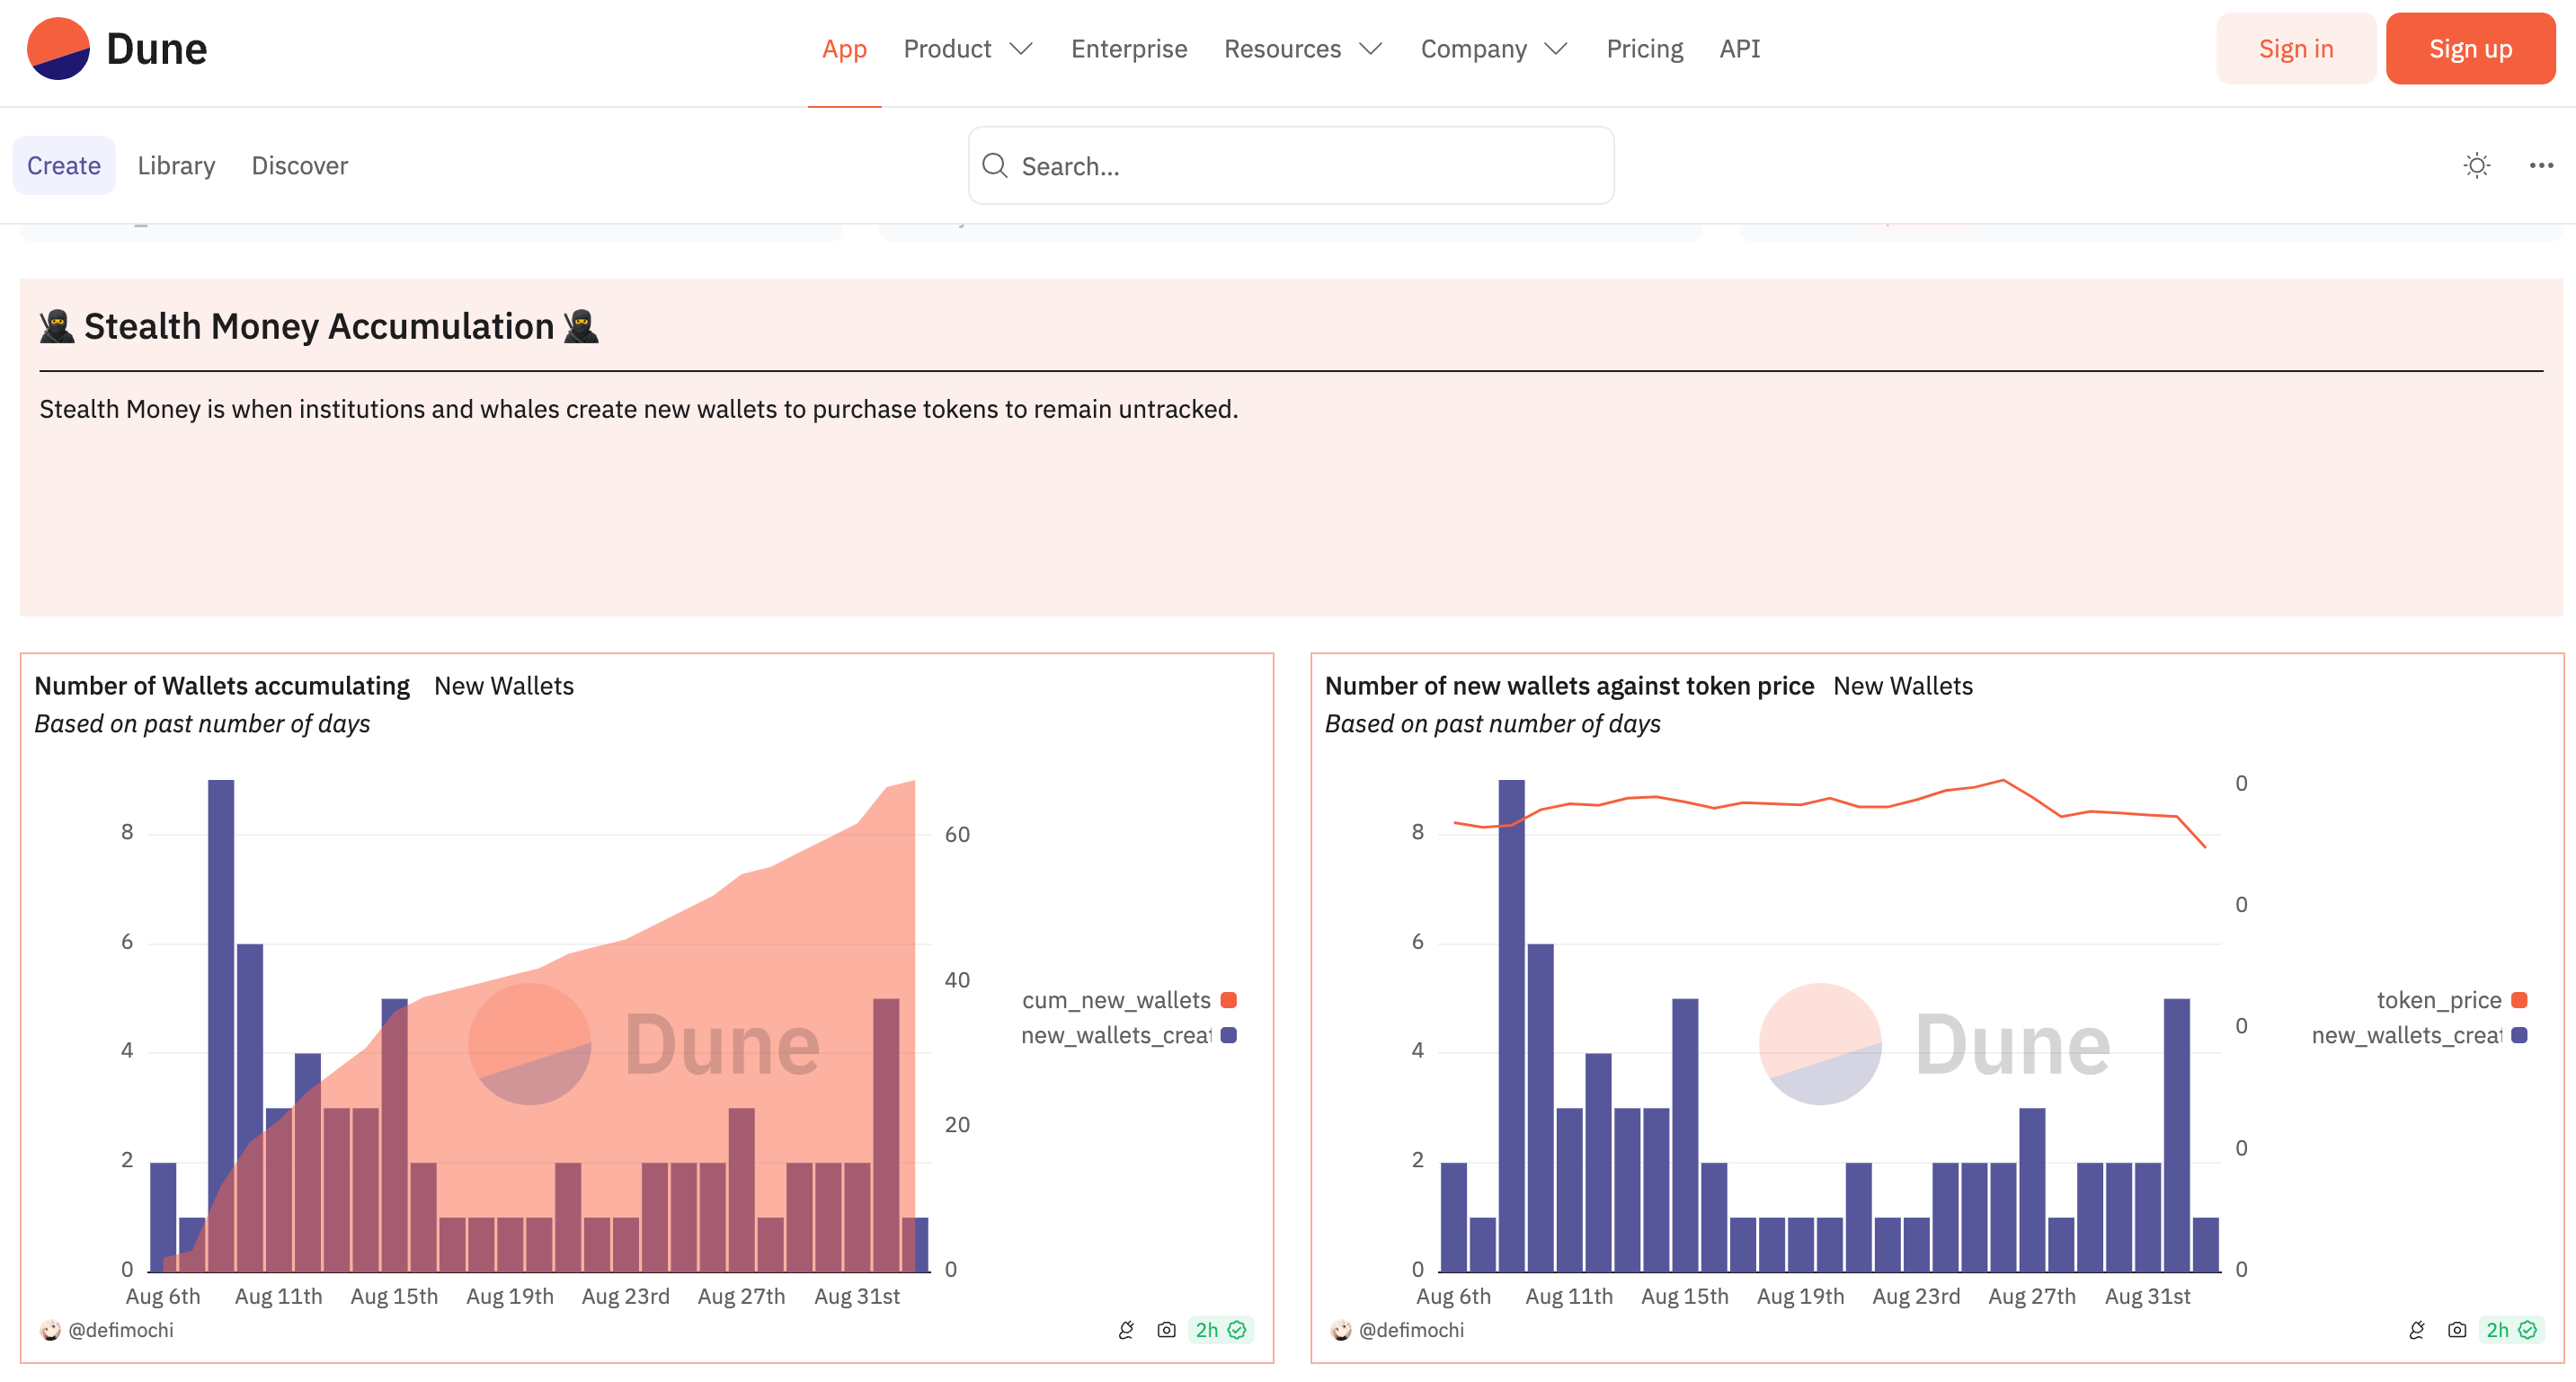Click 'New Wallets' label on left chart
This screenshot has height=1382, width=2576.
pos(504,686)
